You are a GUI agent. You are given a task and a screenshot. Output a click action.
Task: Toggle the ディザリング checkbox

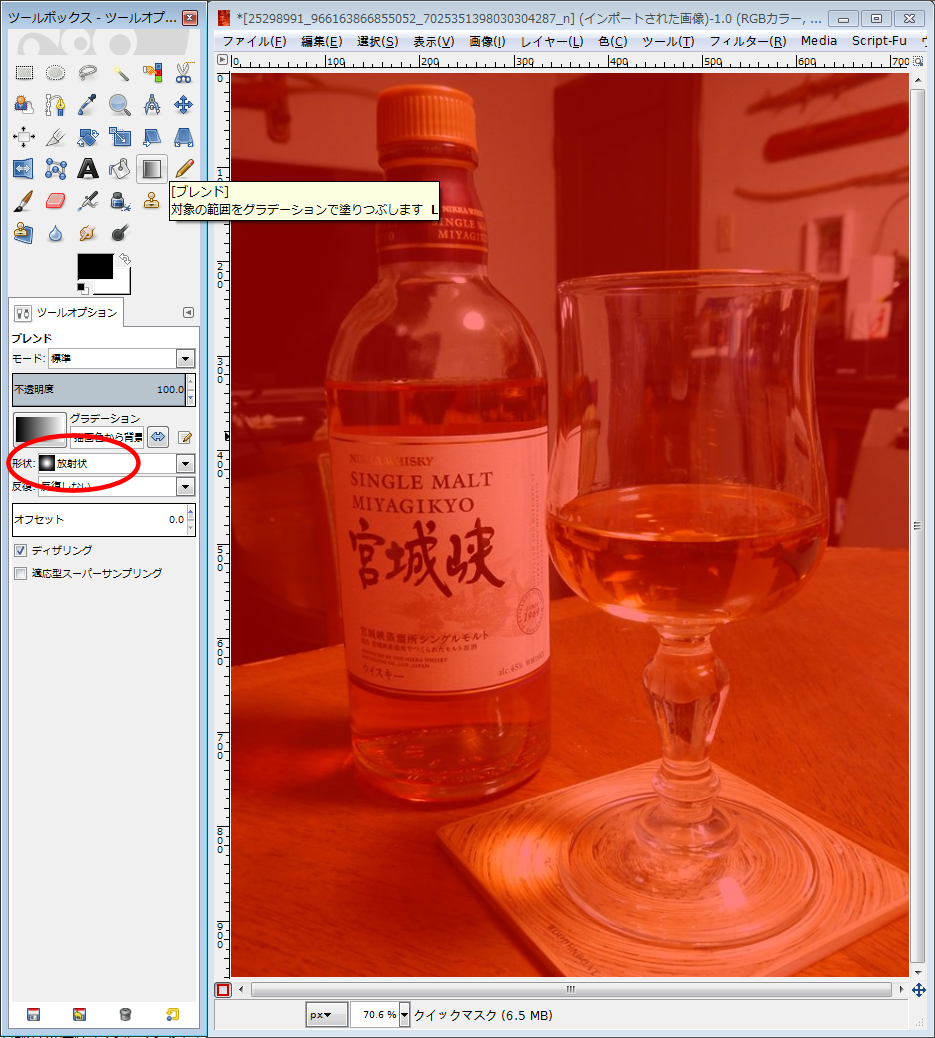[x=20, y=551]
